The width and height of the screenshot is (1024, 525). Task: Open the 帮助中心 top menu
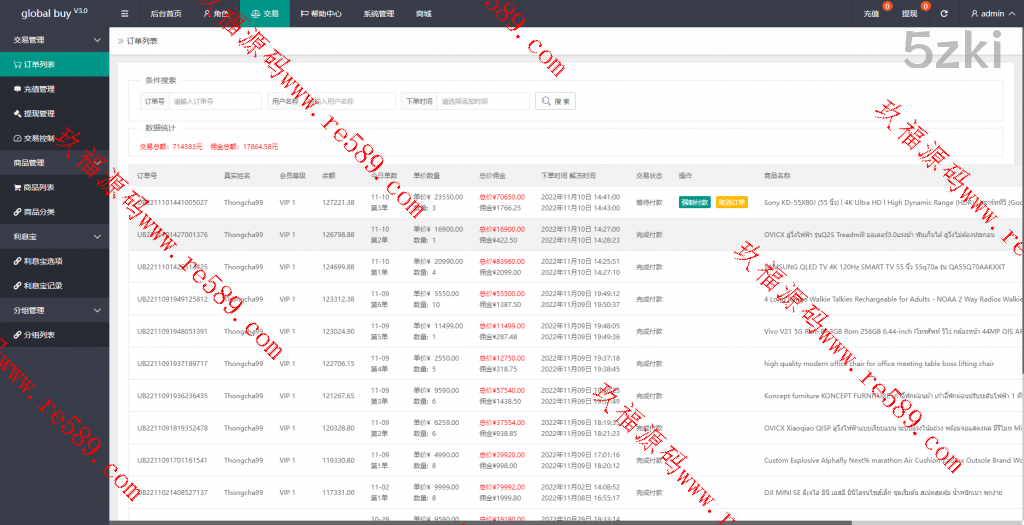[320, 14]
